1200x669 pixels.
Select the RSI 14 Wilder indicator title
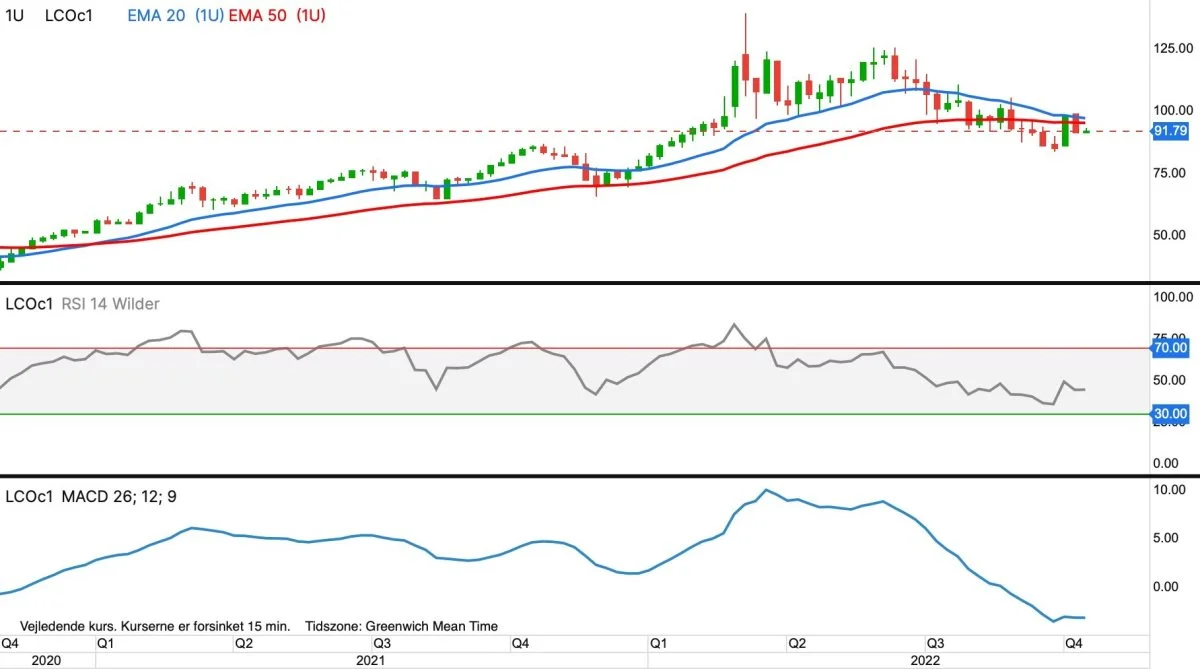pos(112,304)
